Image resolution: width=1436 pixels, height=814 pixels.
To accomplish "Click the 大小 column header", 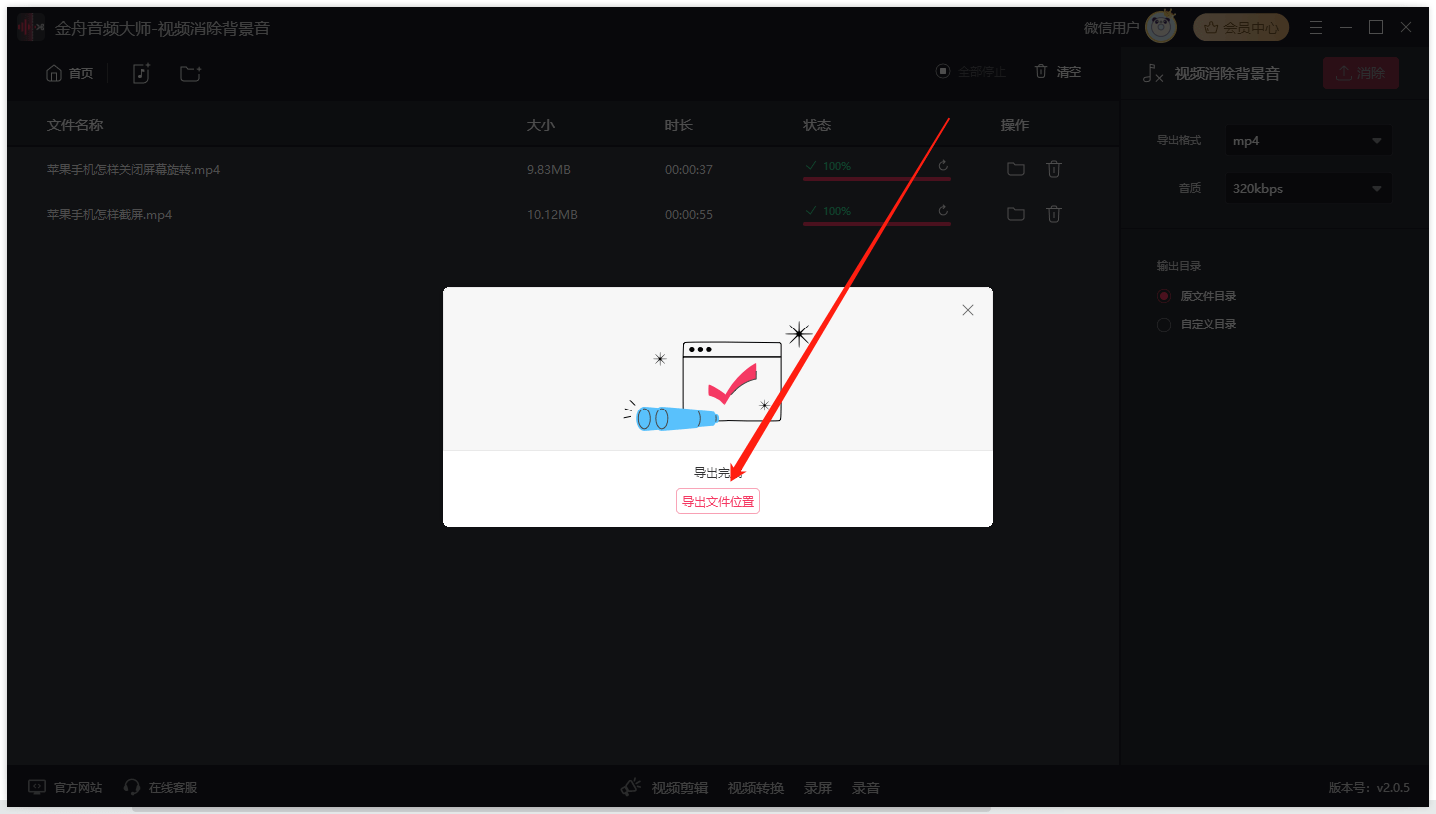I will point(541,125).
